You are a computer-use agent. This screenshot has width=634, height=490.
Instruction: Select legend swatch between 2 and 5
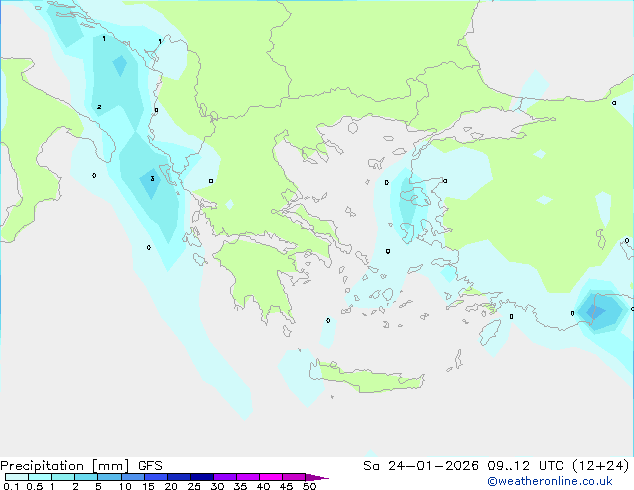pyautogui.click(x=86, y=477)
